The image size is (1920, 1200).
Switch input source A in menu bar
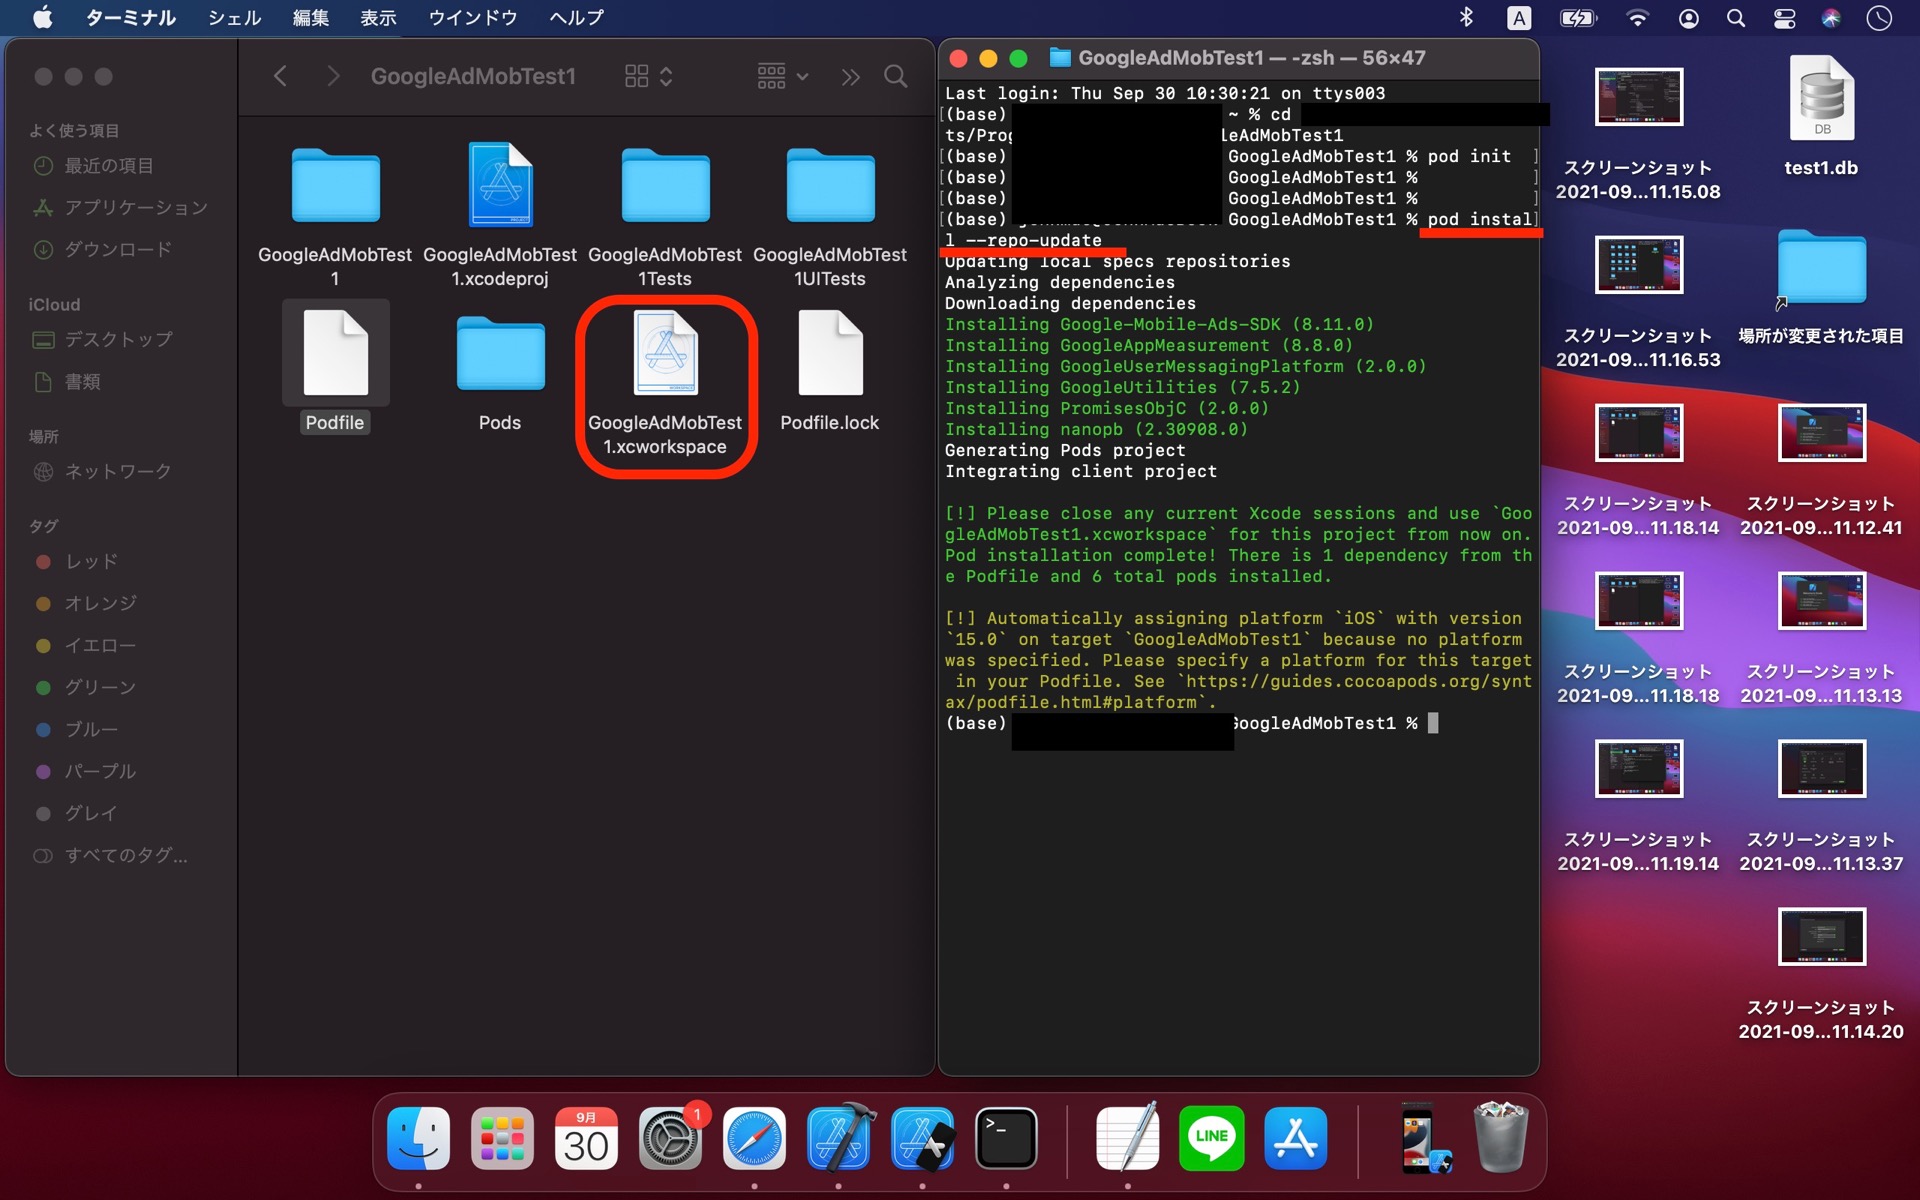pos(1518,18)
